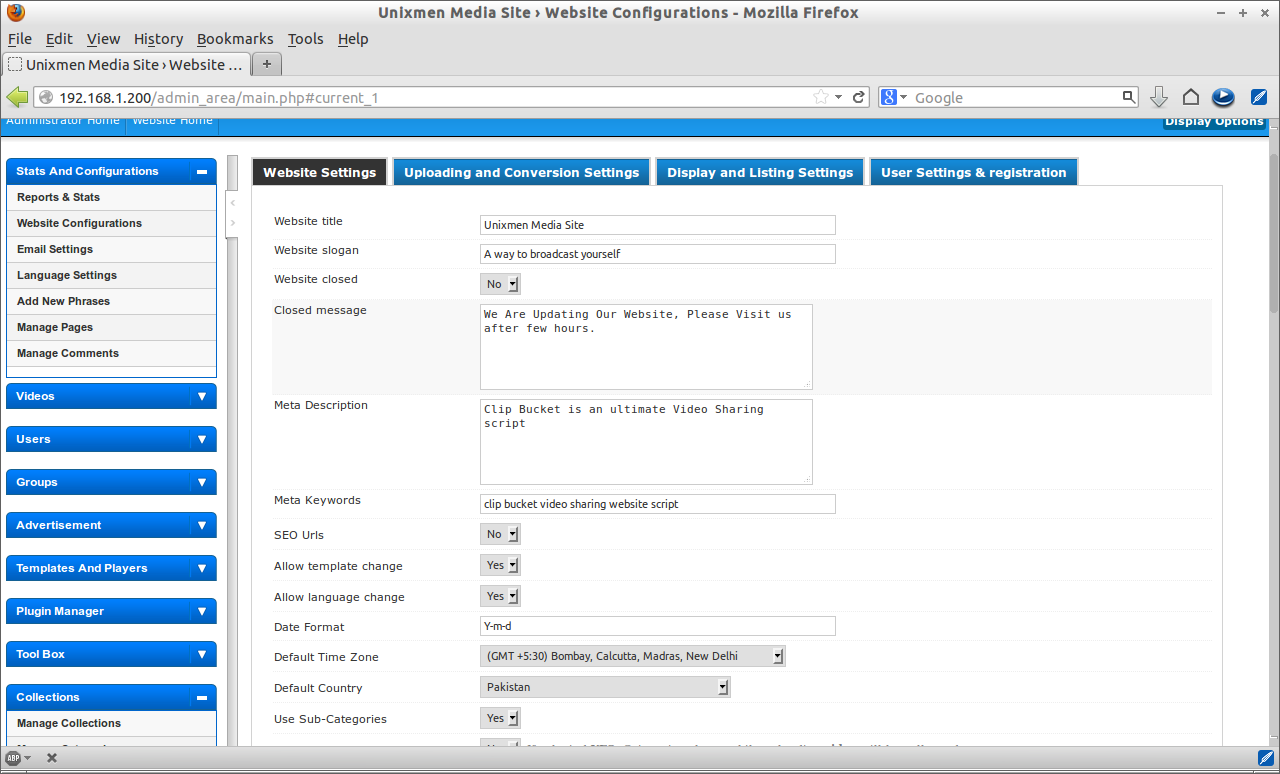Expand the Advertisement sidebar section
Viewport: 1280px width, 774px height.
coord(202,525)
